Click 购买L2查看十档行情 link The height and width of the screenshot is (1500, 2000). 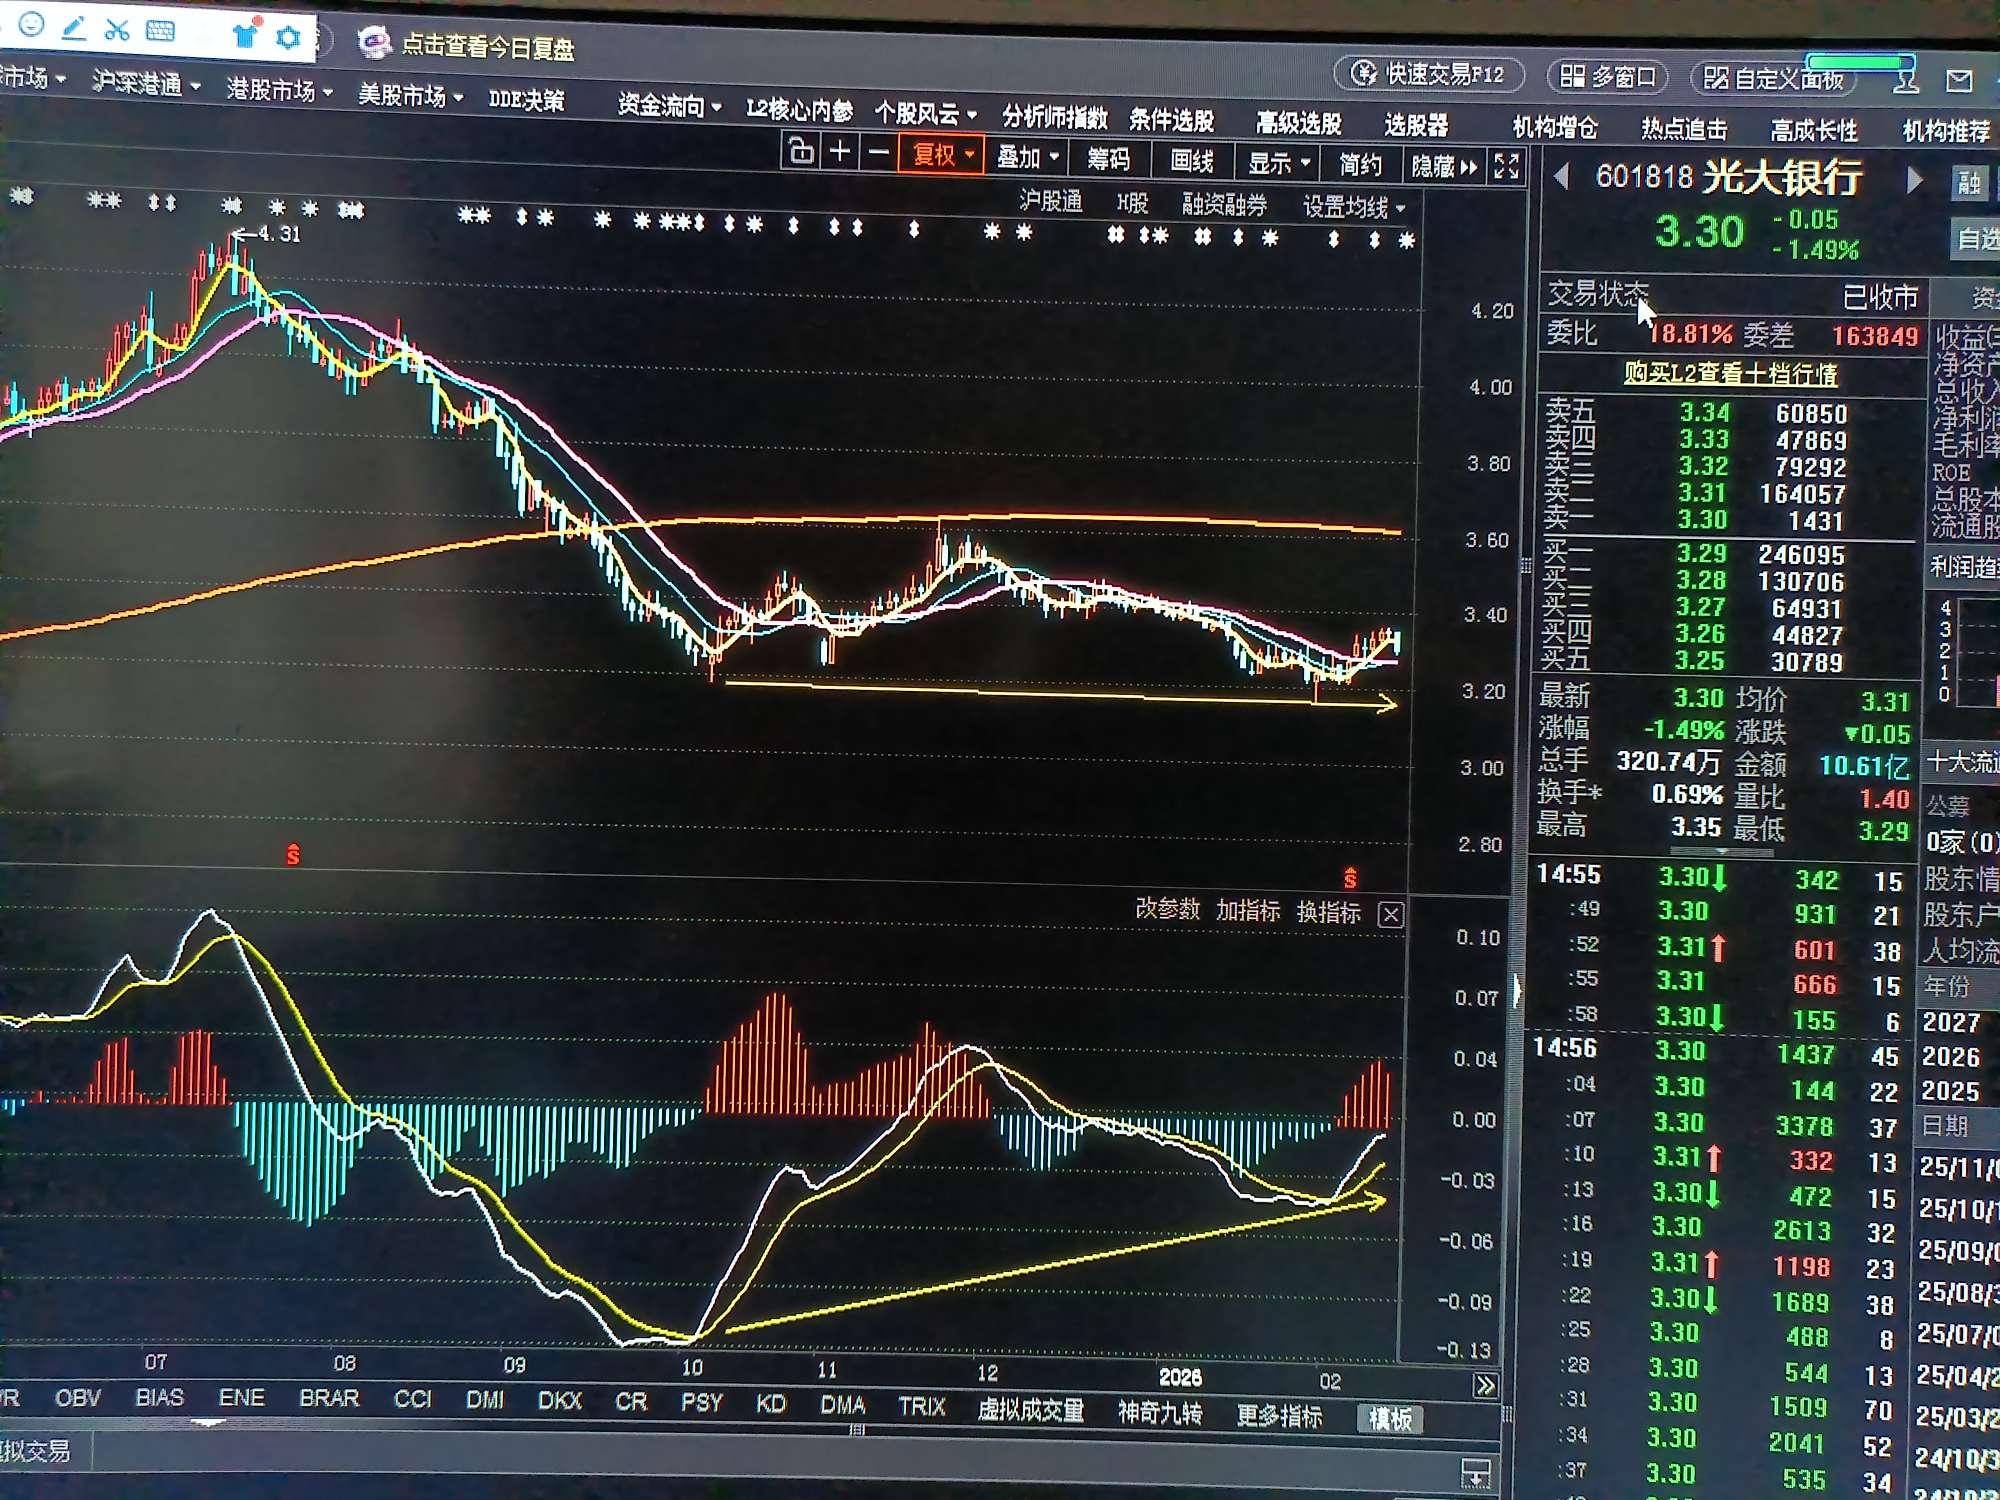click(1730, 374)
